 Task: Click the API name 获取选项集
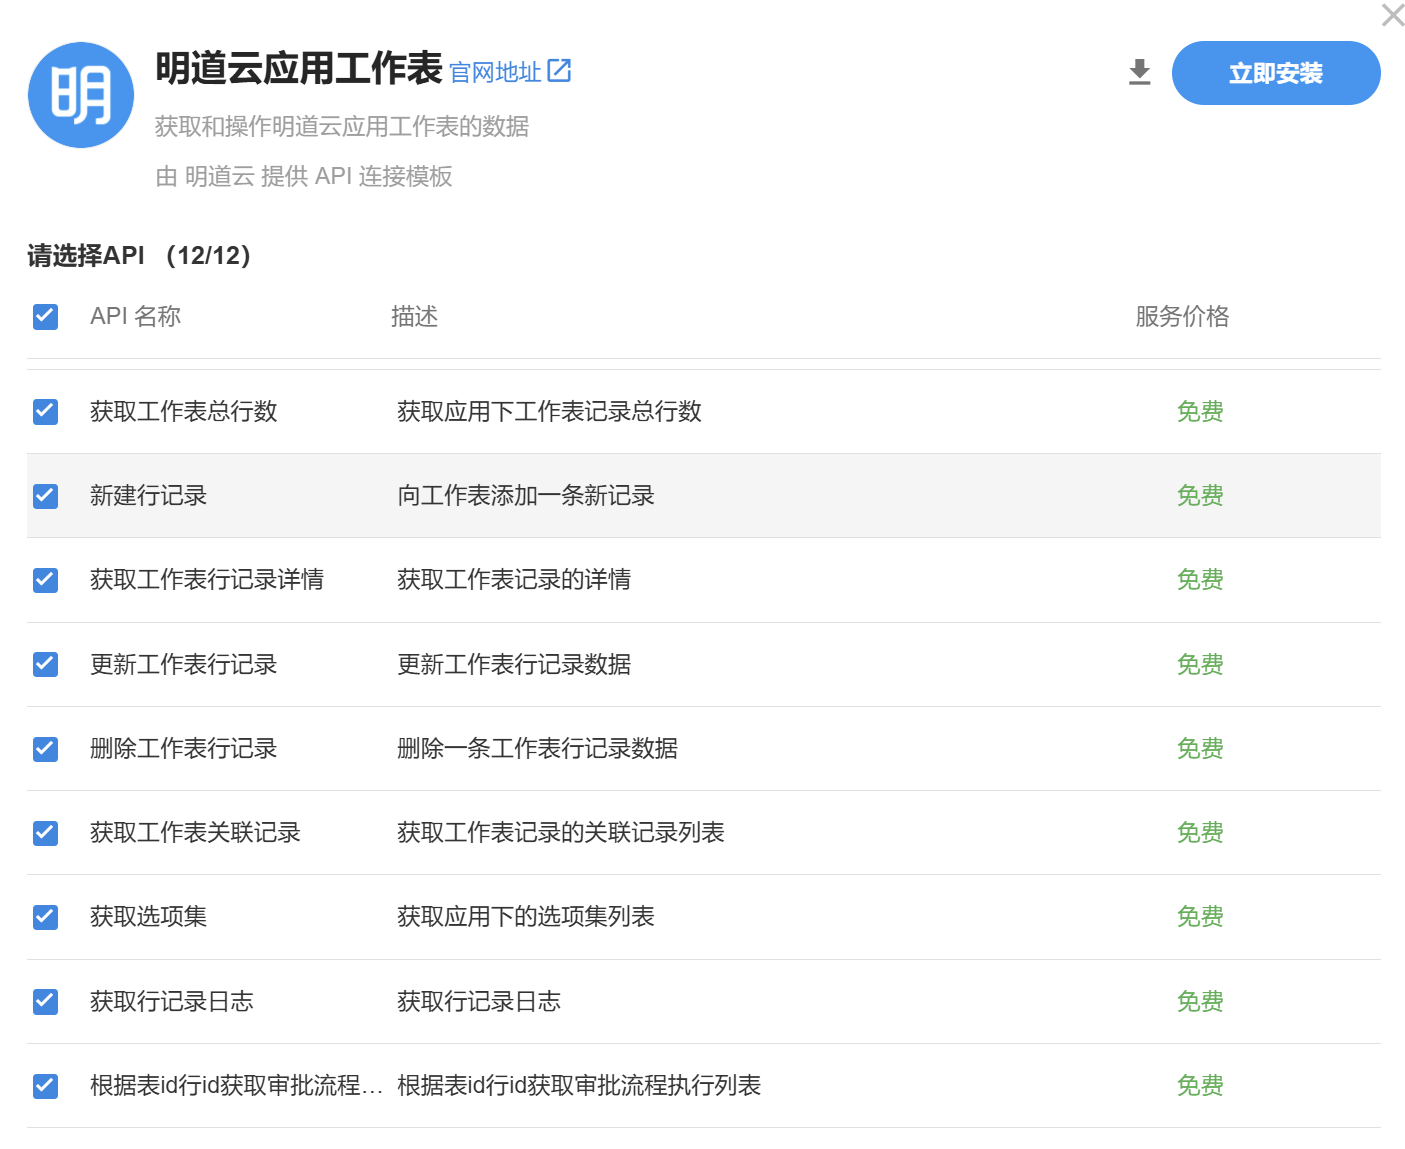coord(148,916)
